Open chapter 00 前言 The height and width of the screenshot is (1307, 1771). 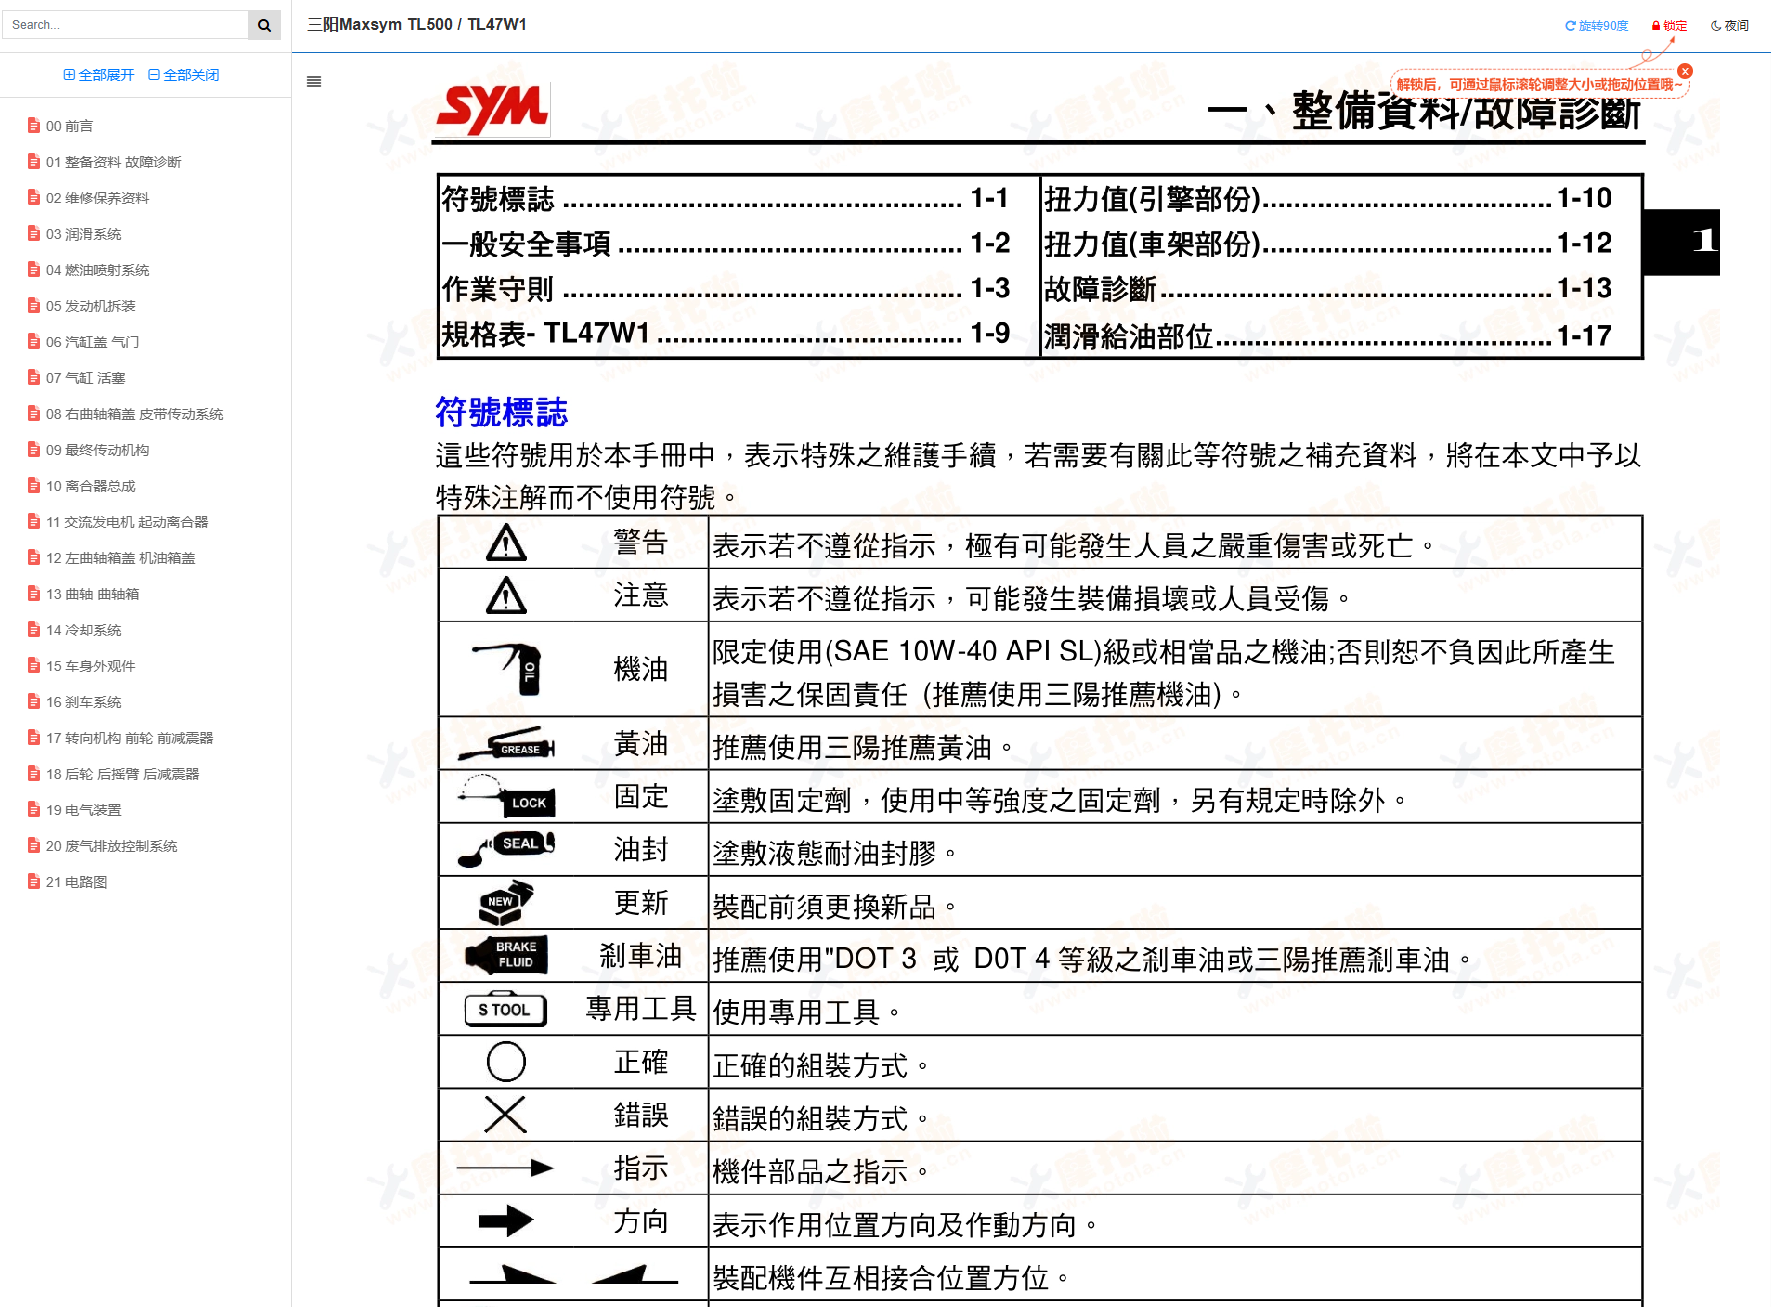click(69, 126)
